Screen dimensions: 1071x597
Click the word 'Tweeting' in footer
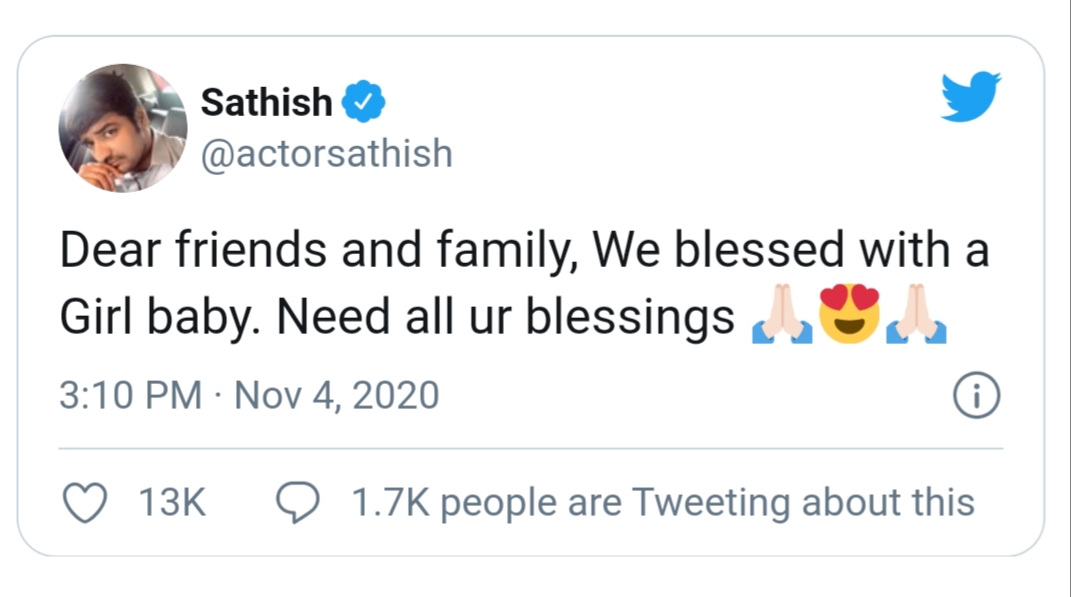(x=711, y=503)
